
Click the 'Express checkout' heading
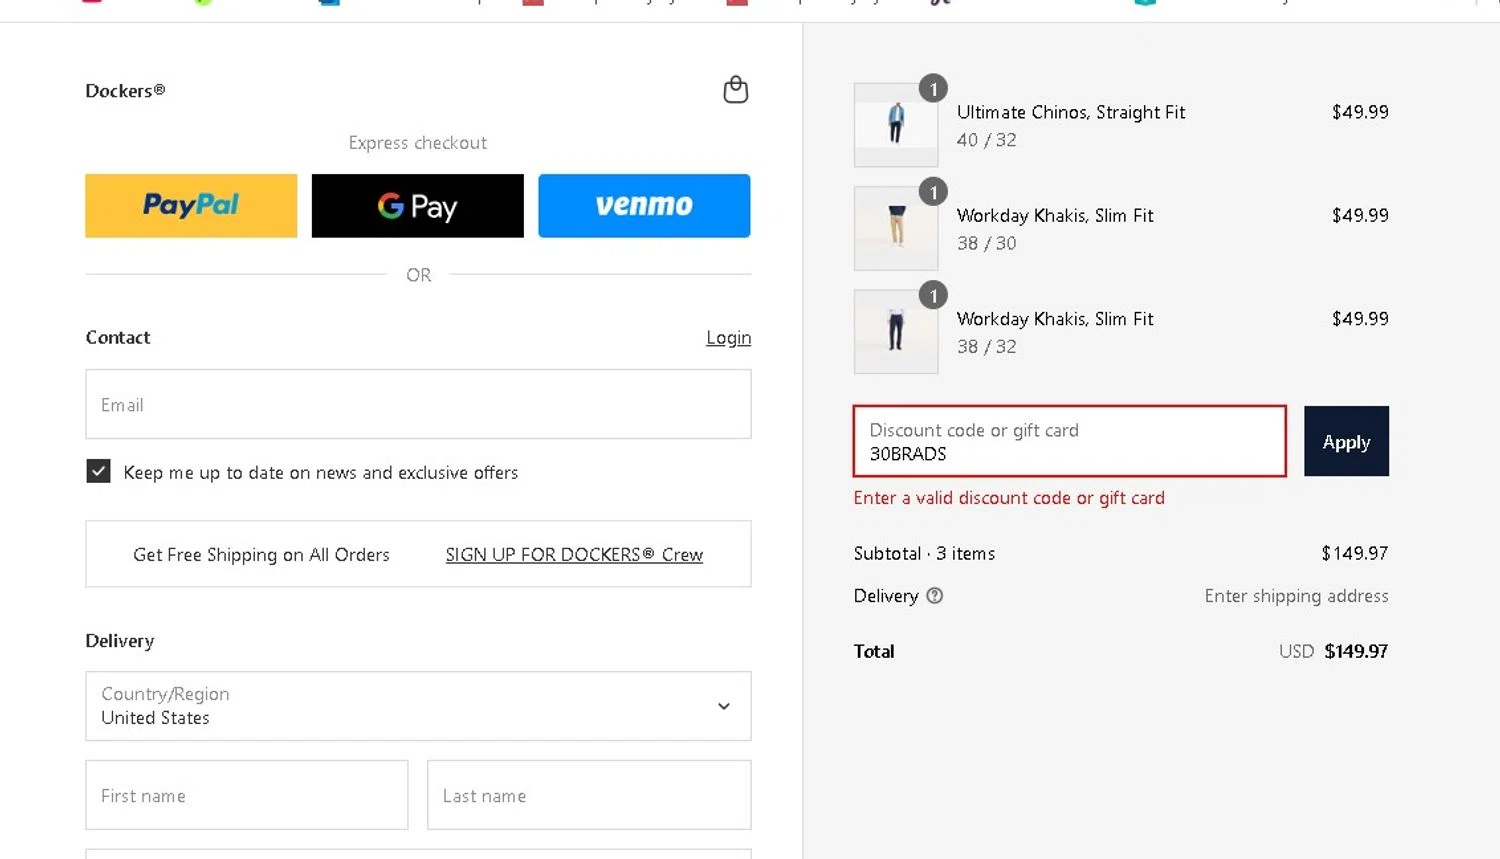tap(418, 143)
